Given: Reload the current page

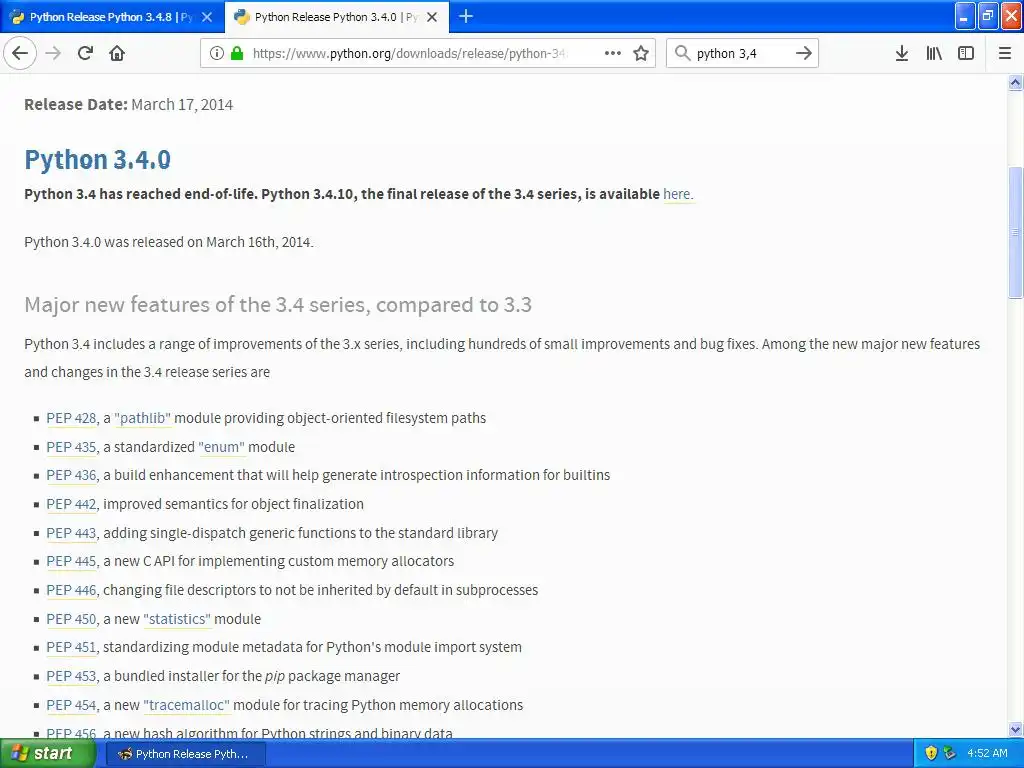Looking at the screenshot, I should coord(86,53).
